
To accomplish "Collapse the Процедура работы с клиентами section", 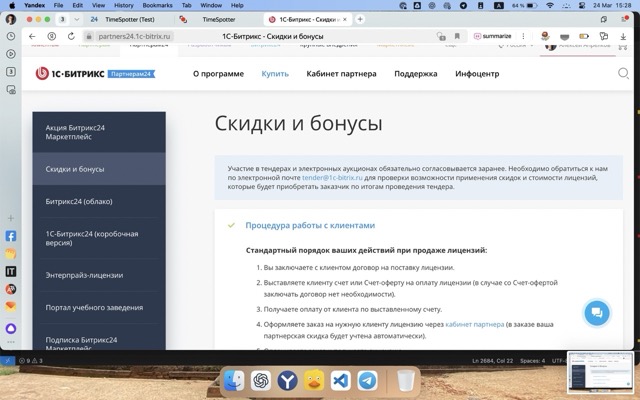I will point(310,226).
